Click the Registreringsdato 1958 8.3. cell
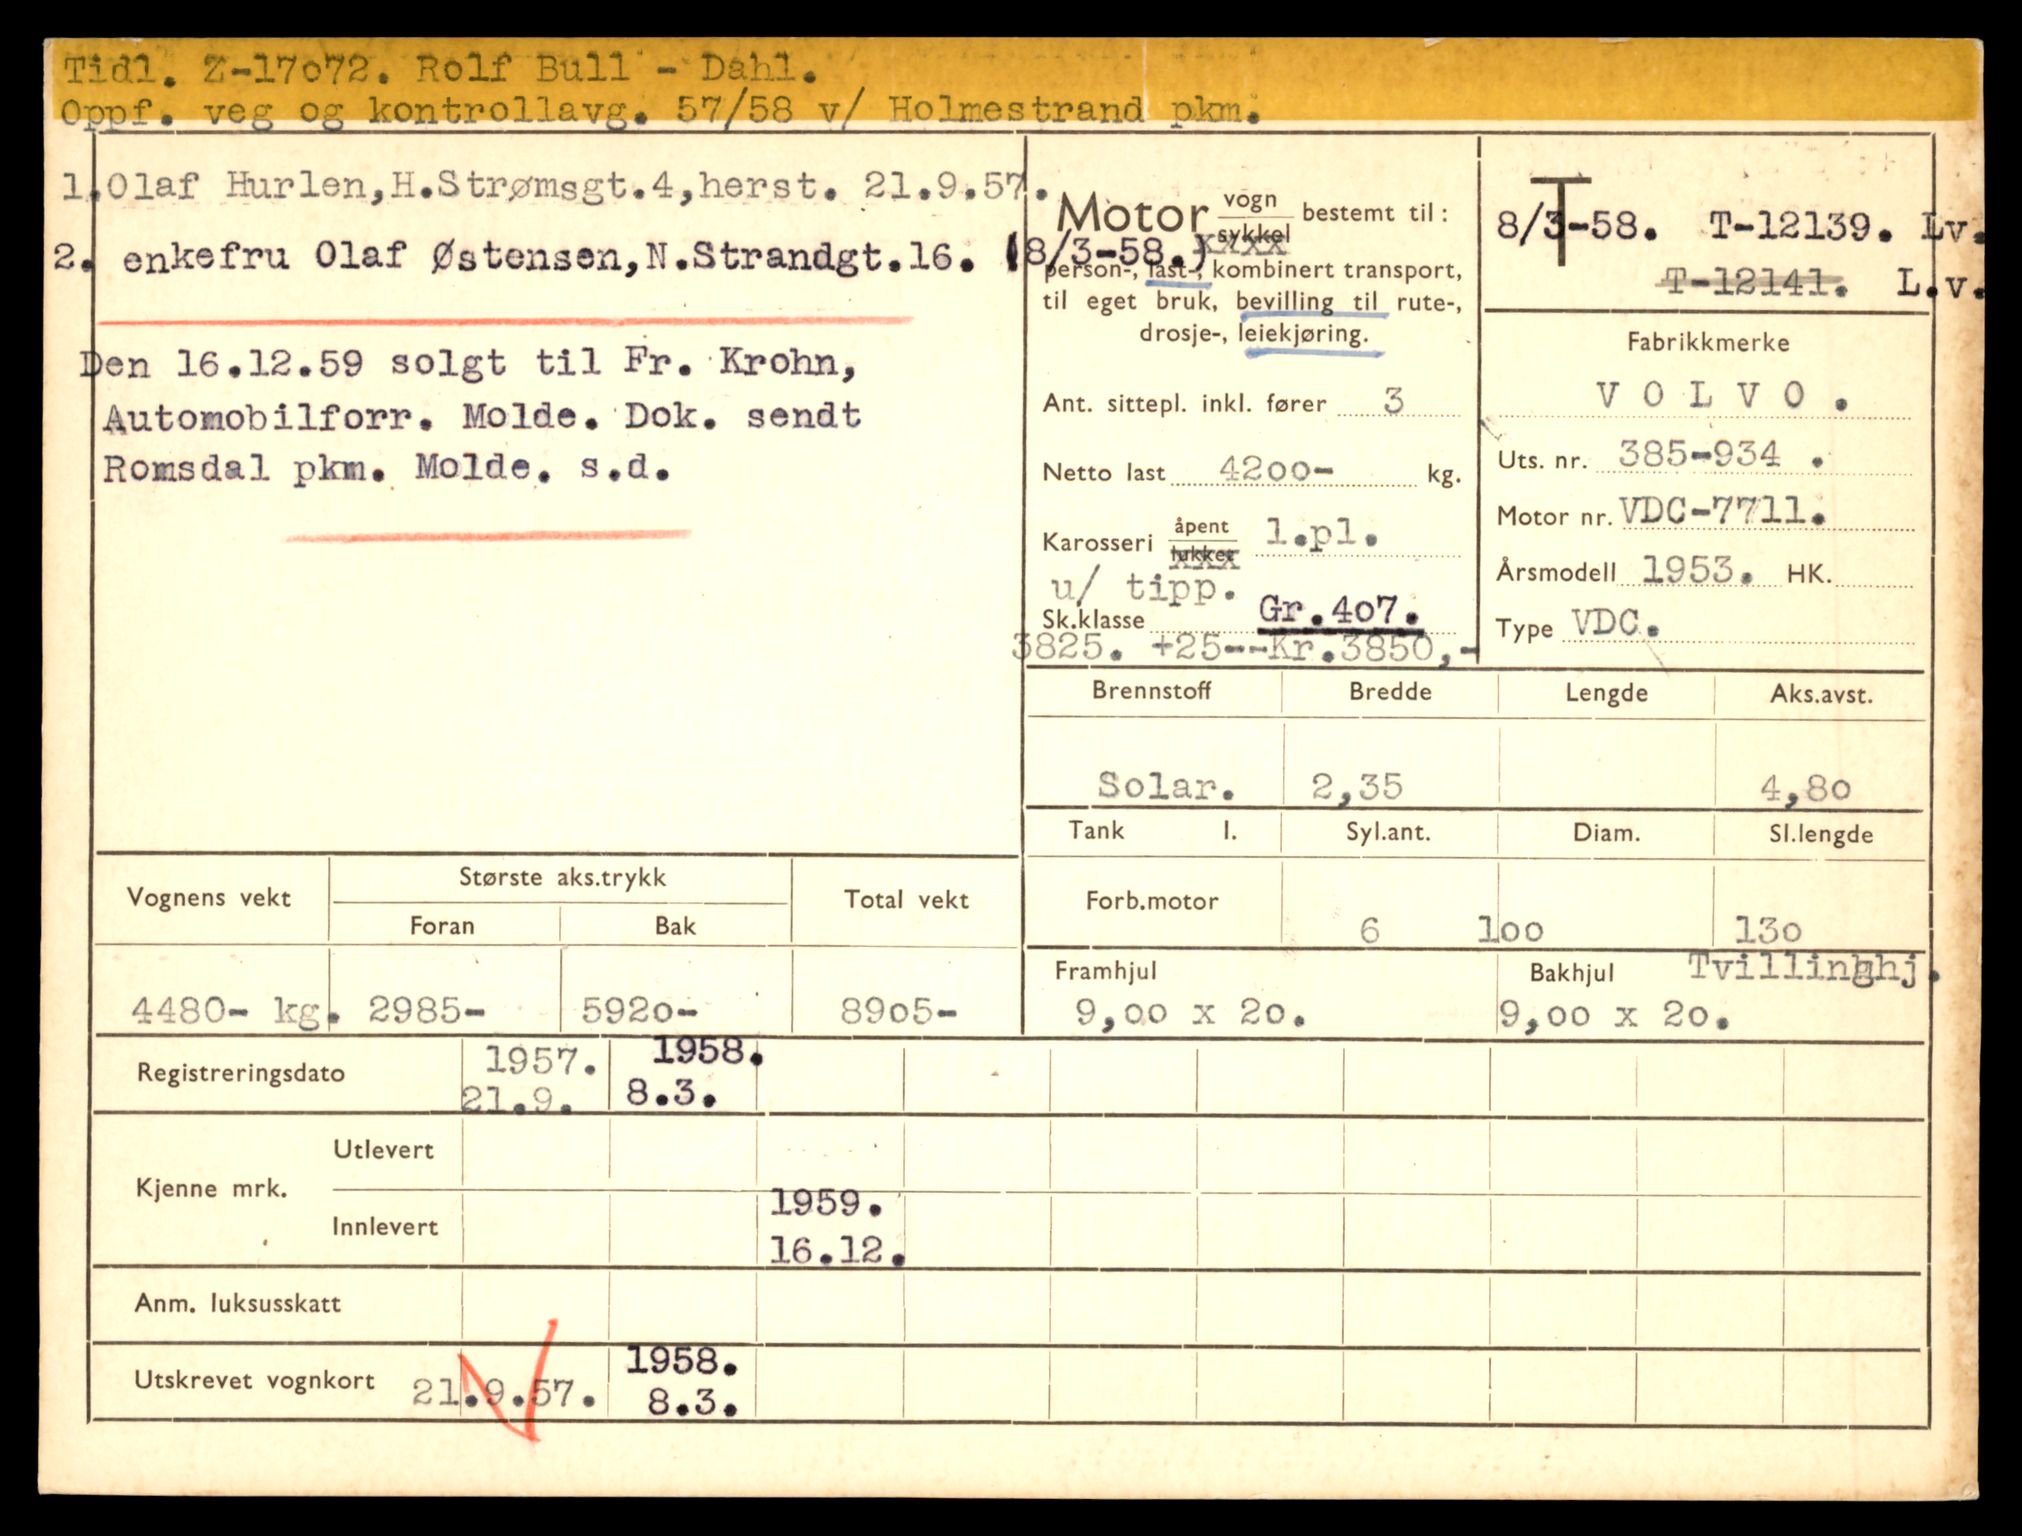 tap(690, 1074)
